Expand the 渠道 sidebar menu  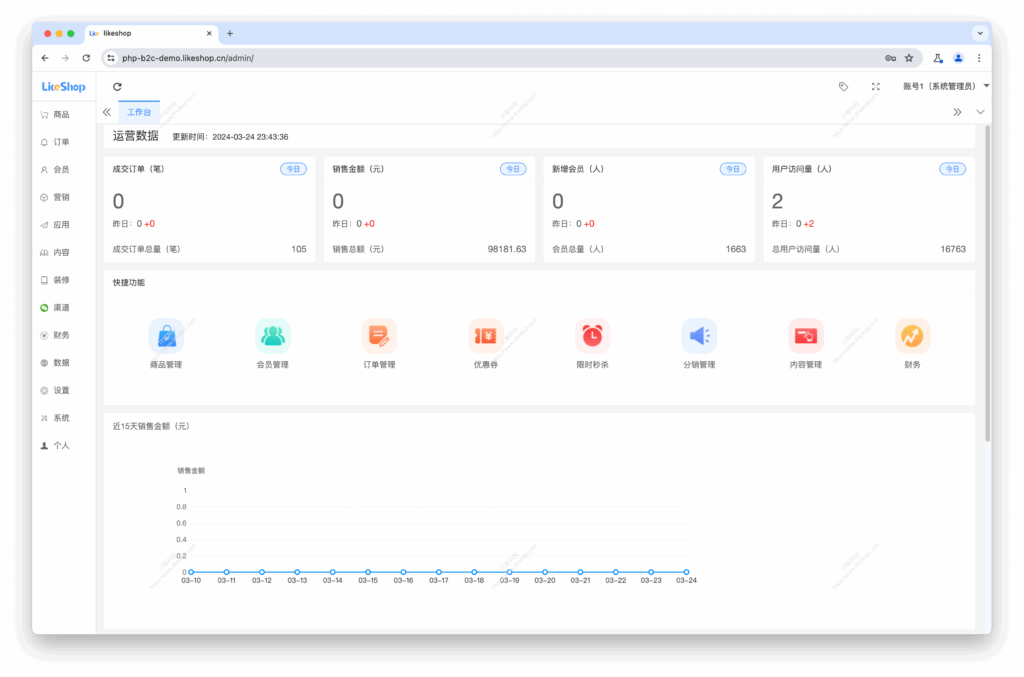[60, 307]
